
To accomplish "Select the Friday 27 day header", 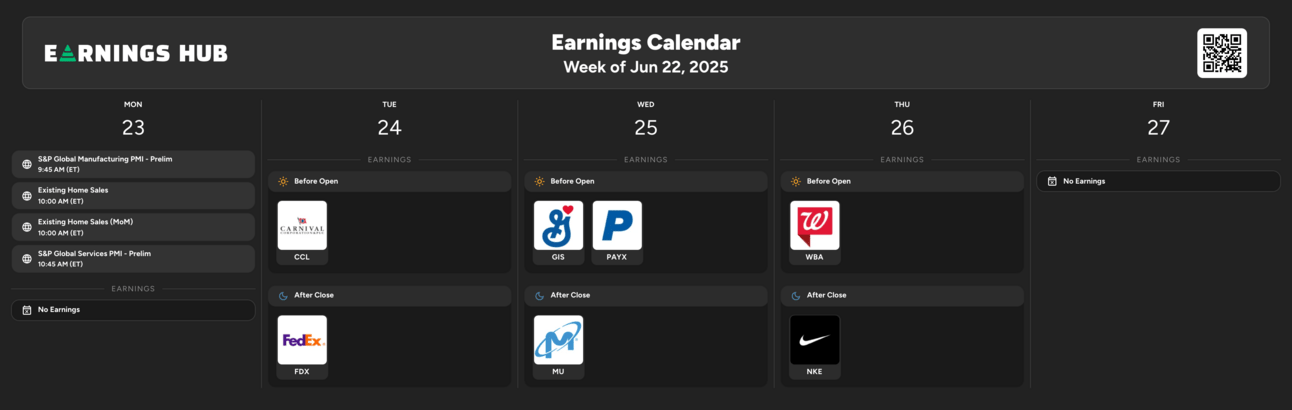I will [1158, 119].
